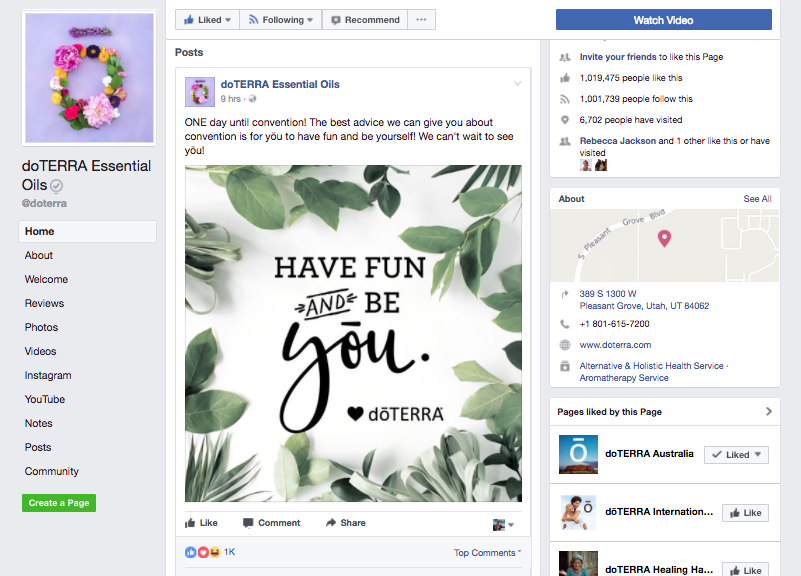
Task: Open the About section in sidebar
Action: click(x=39, y=255)
